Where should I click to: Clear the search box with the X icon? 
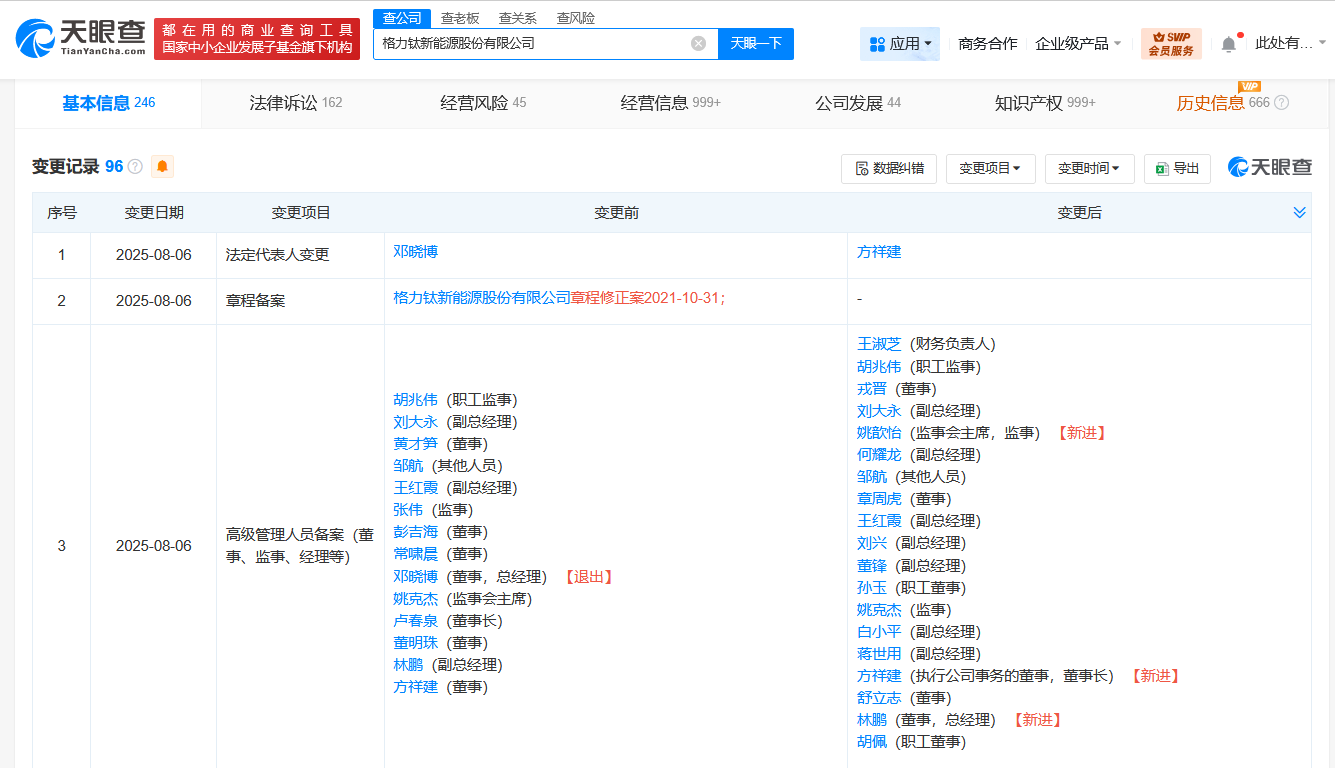point(698,43)
